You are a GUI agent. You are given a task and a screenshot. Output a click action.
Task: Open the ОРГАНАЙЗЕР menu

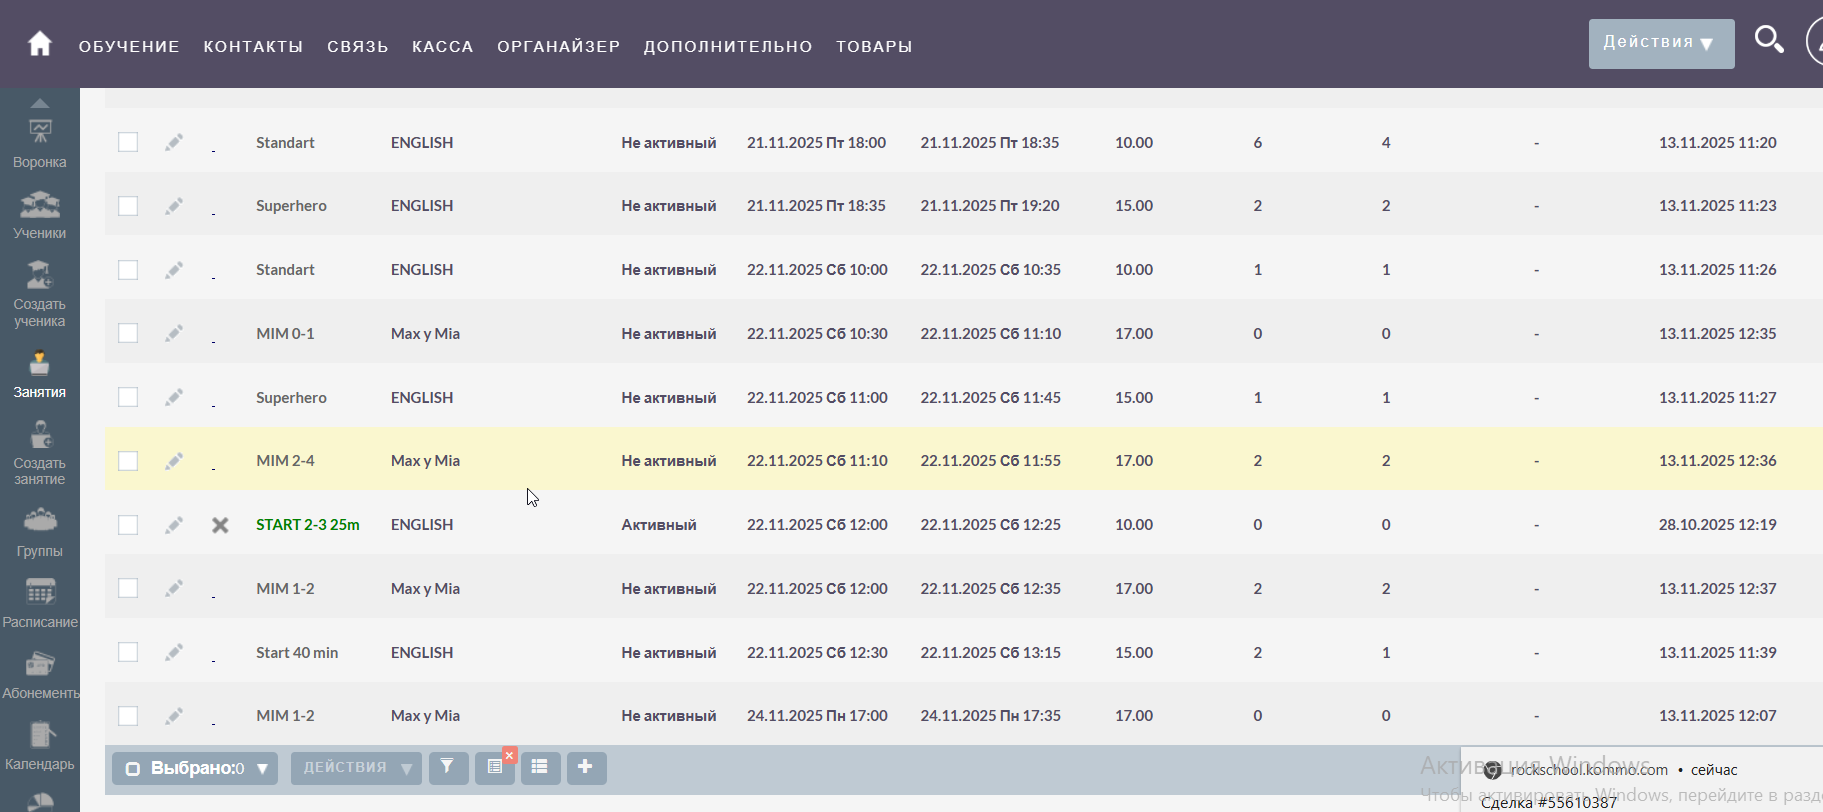coord(559,47)
